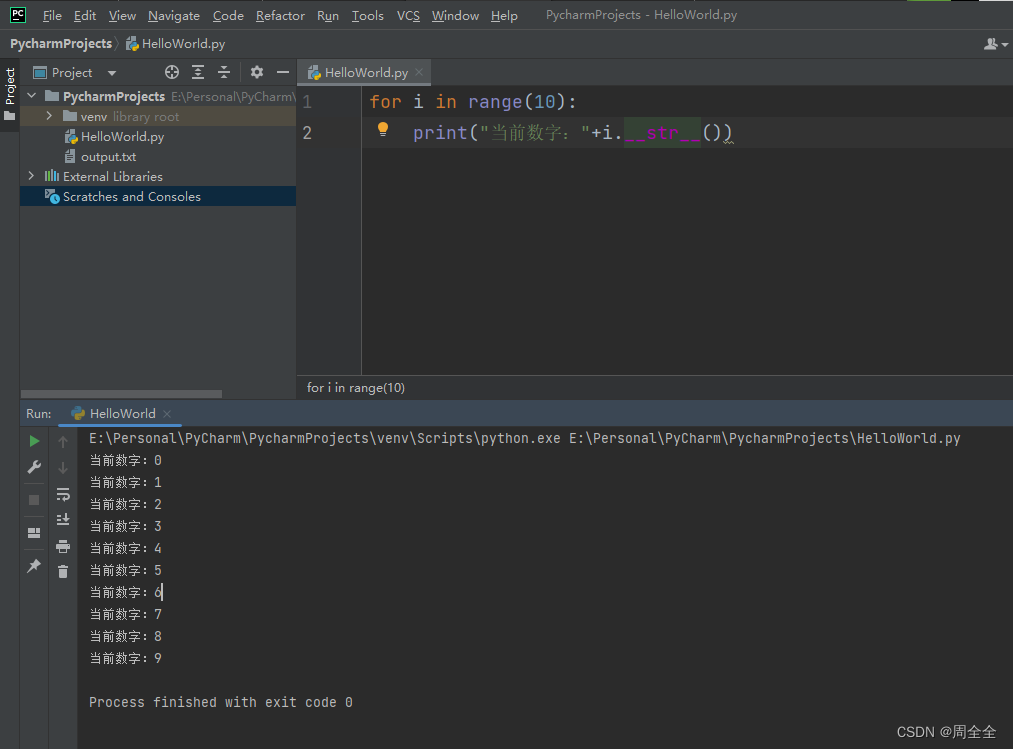Click the Select Opened File locate icon

[x=172, y=72]
